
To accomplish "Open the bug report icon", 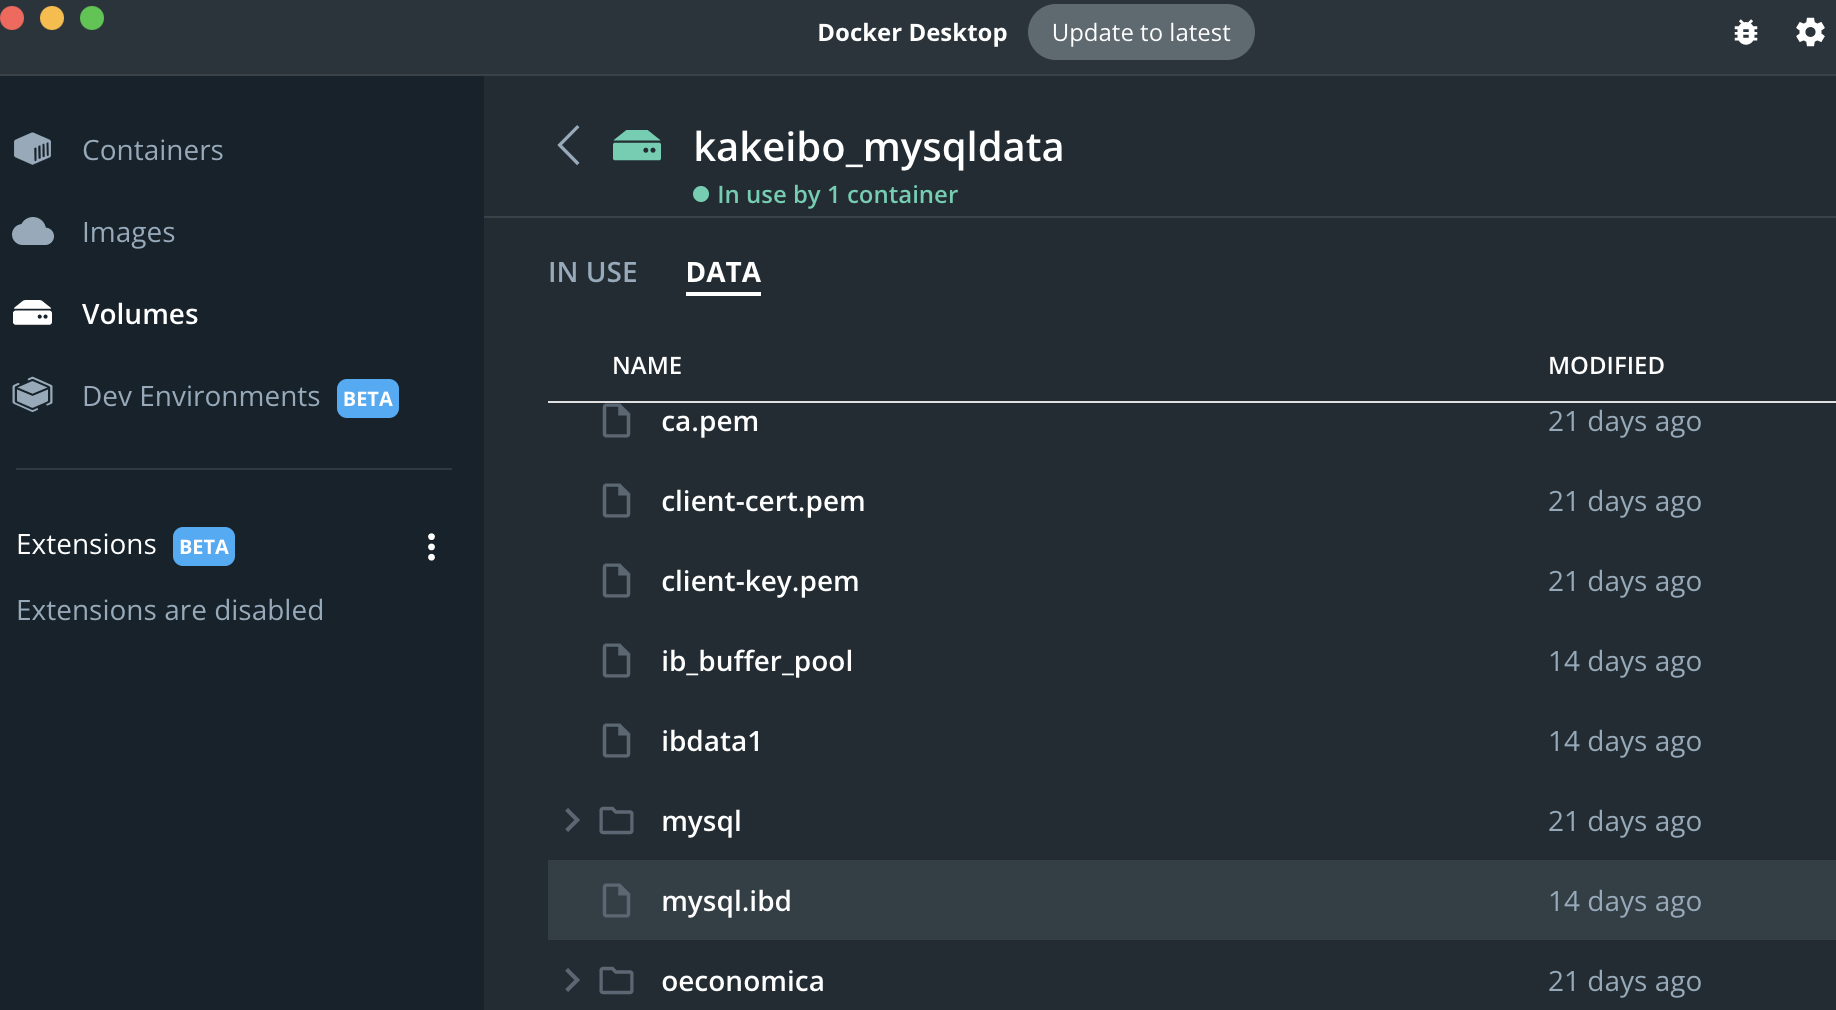I will (x=1746, y=31).
